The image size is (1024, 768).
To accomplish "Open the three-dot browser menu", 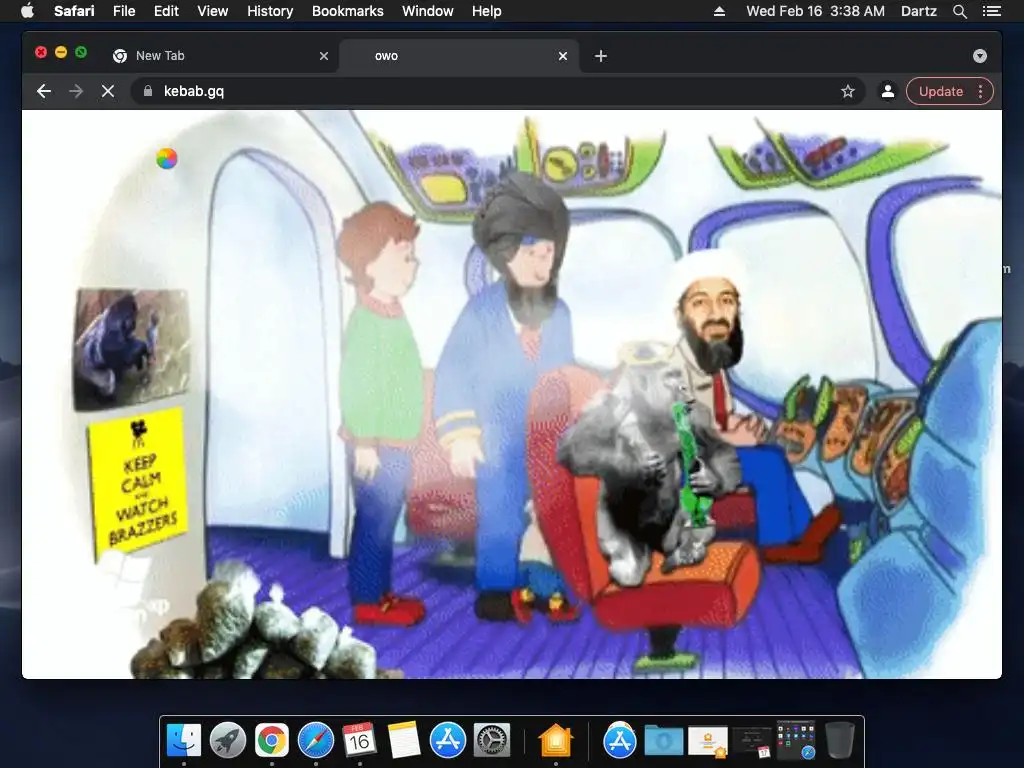I will [980, 91].
